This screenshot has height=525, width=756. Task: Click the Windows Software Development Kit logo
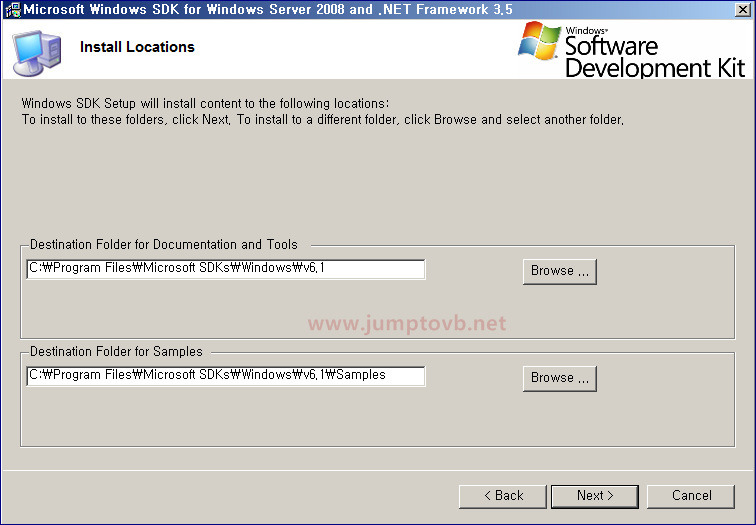coord(631,49)
